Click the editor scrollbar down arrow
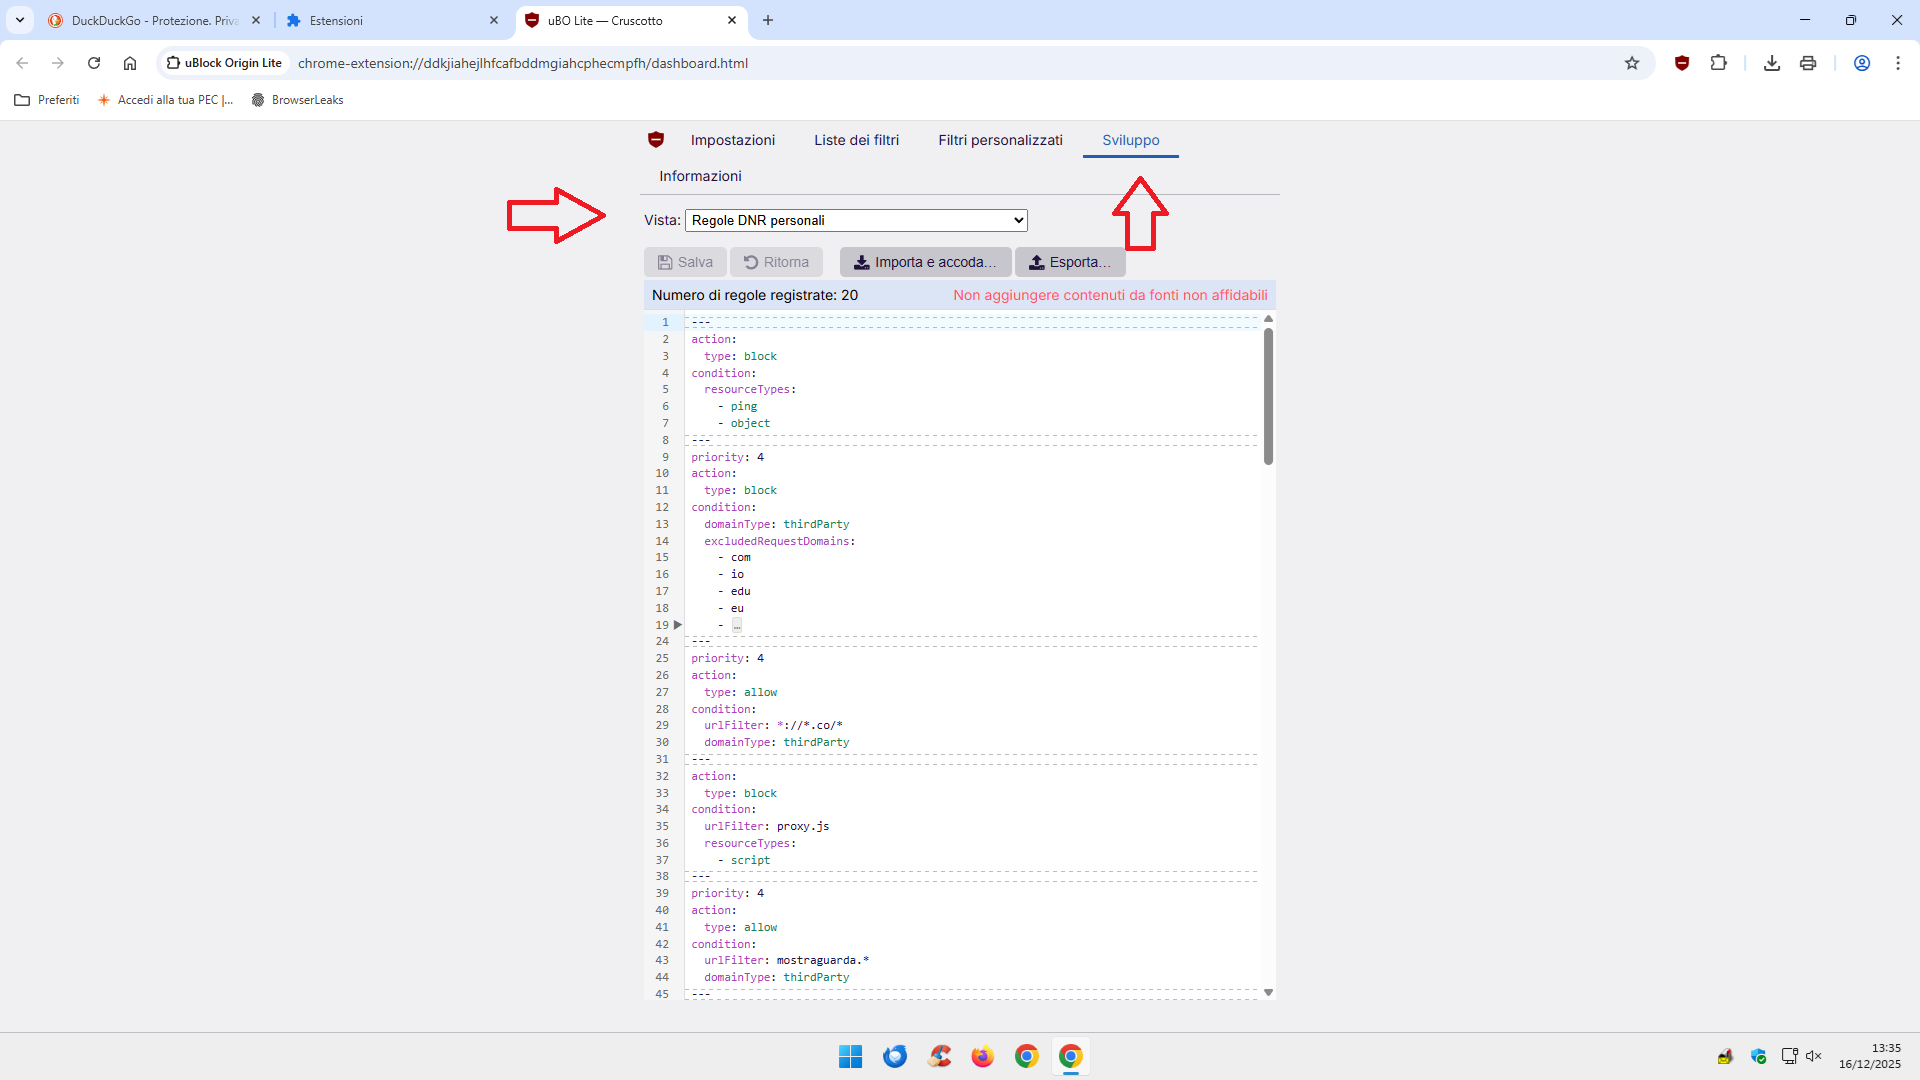Viewport: 1920px width, 1080px height. click(1268, 992)
